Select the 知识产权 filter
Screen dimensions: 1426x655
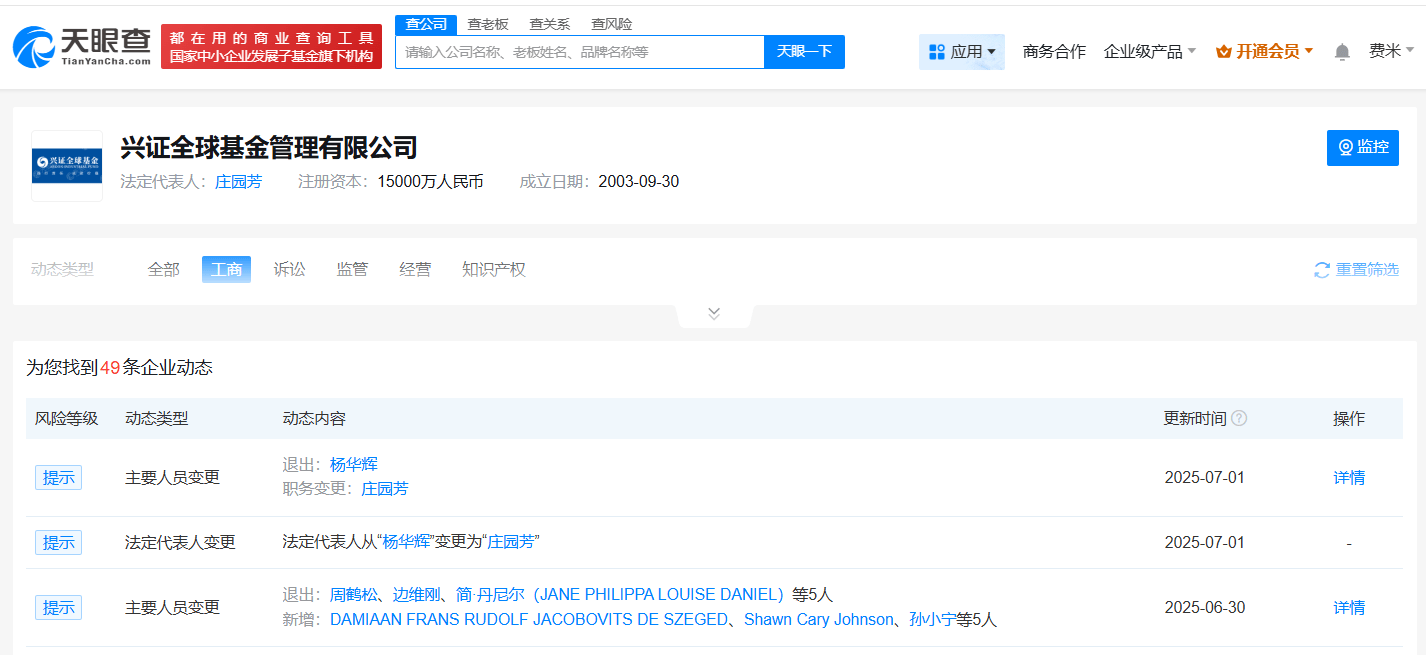[x=494, y=269]
